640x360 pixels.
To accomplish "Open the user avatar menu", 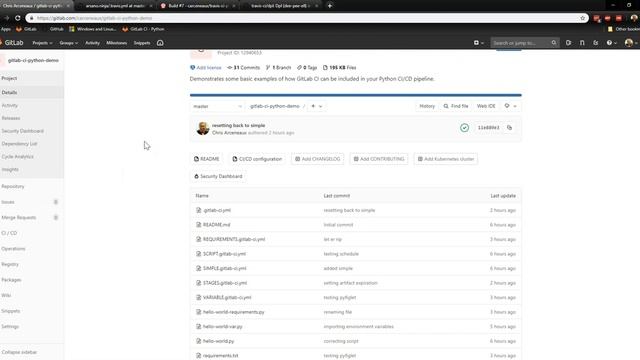I will 631,43.
